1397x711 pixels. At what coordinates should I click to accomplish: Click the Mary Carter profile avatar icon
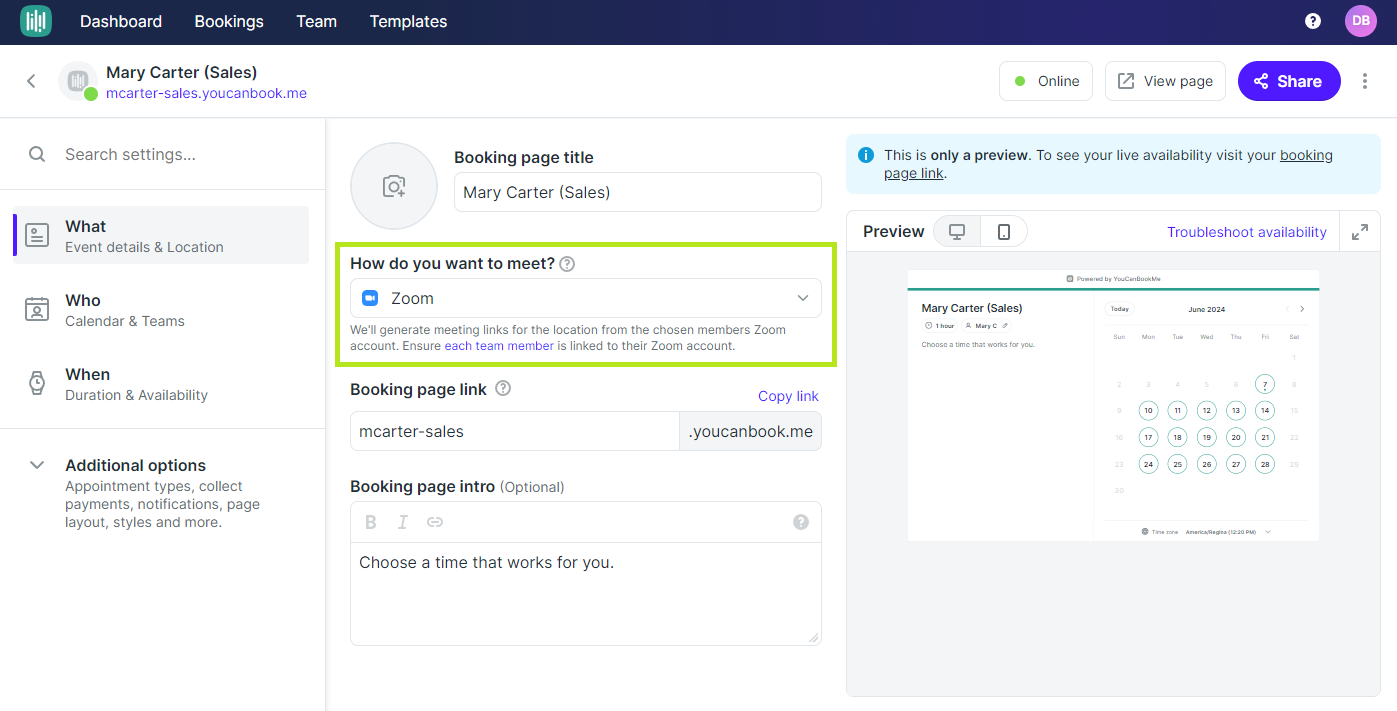(x=78, y=81)
